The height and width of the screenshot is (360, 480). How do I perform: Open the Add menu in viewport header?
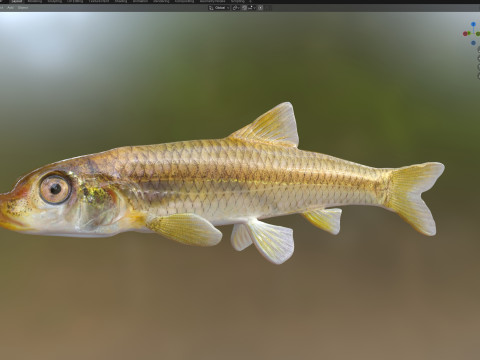tap(11, 8)
